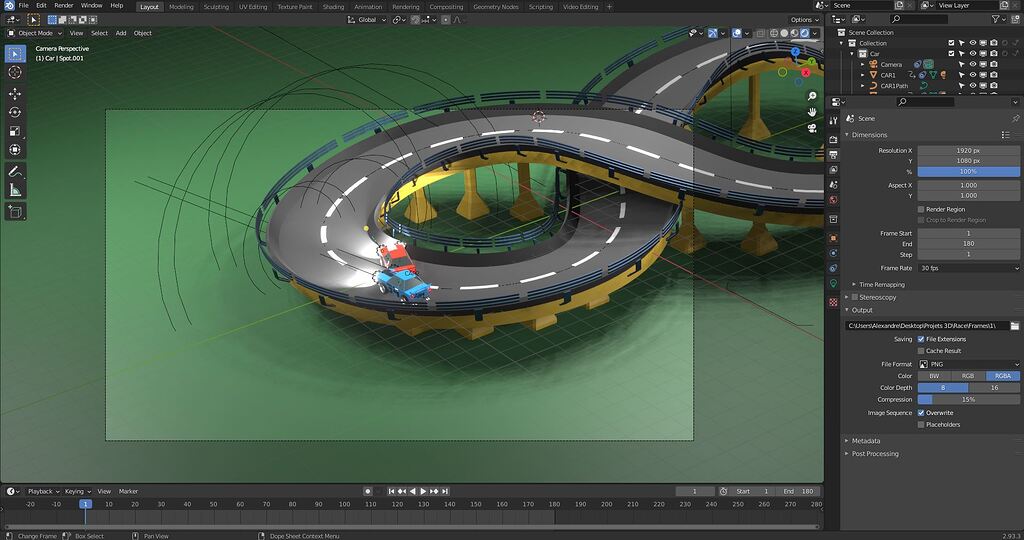Open the viewport Options dropdown
The image size is (1024, 540).
pyautogui.click(x=805, y=20)
